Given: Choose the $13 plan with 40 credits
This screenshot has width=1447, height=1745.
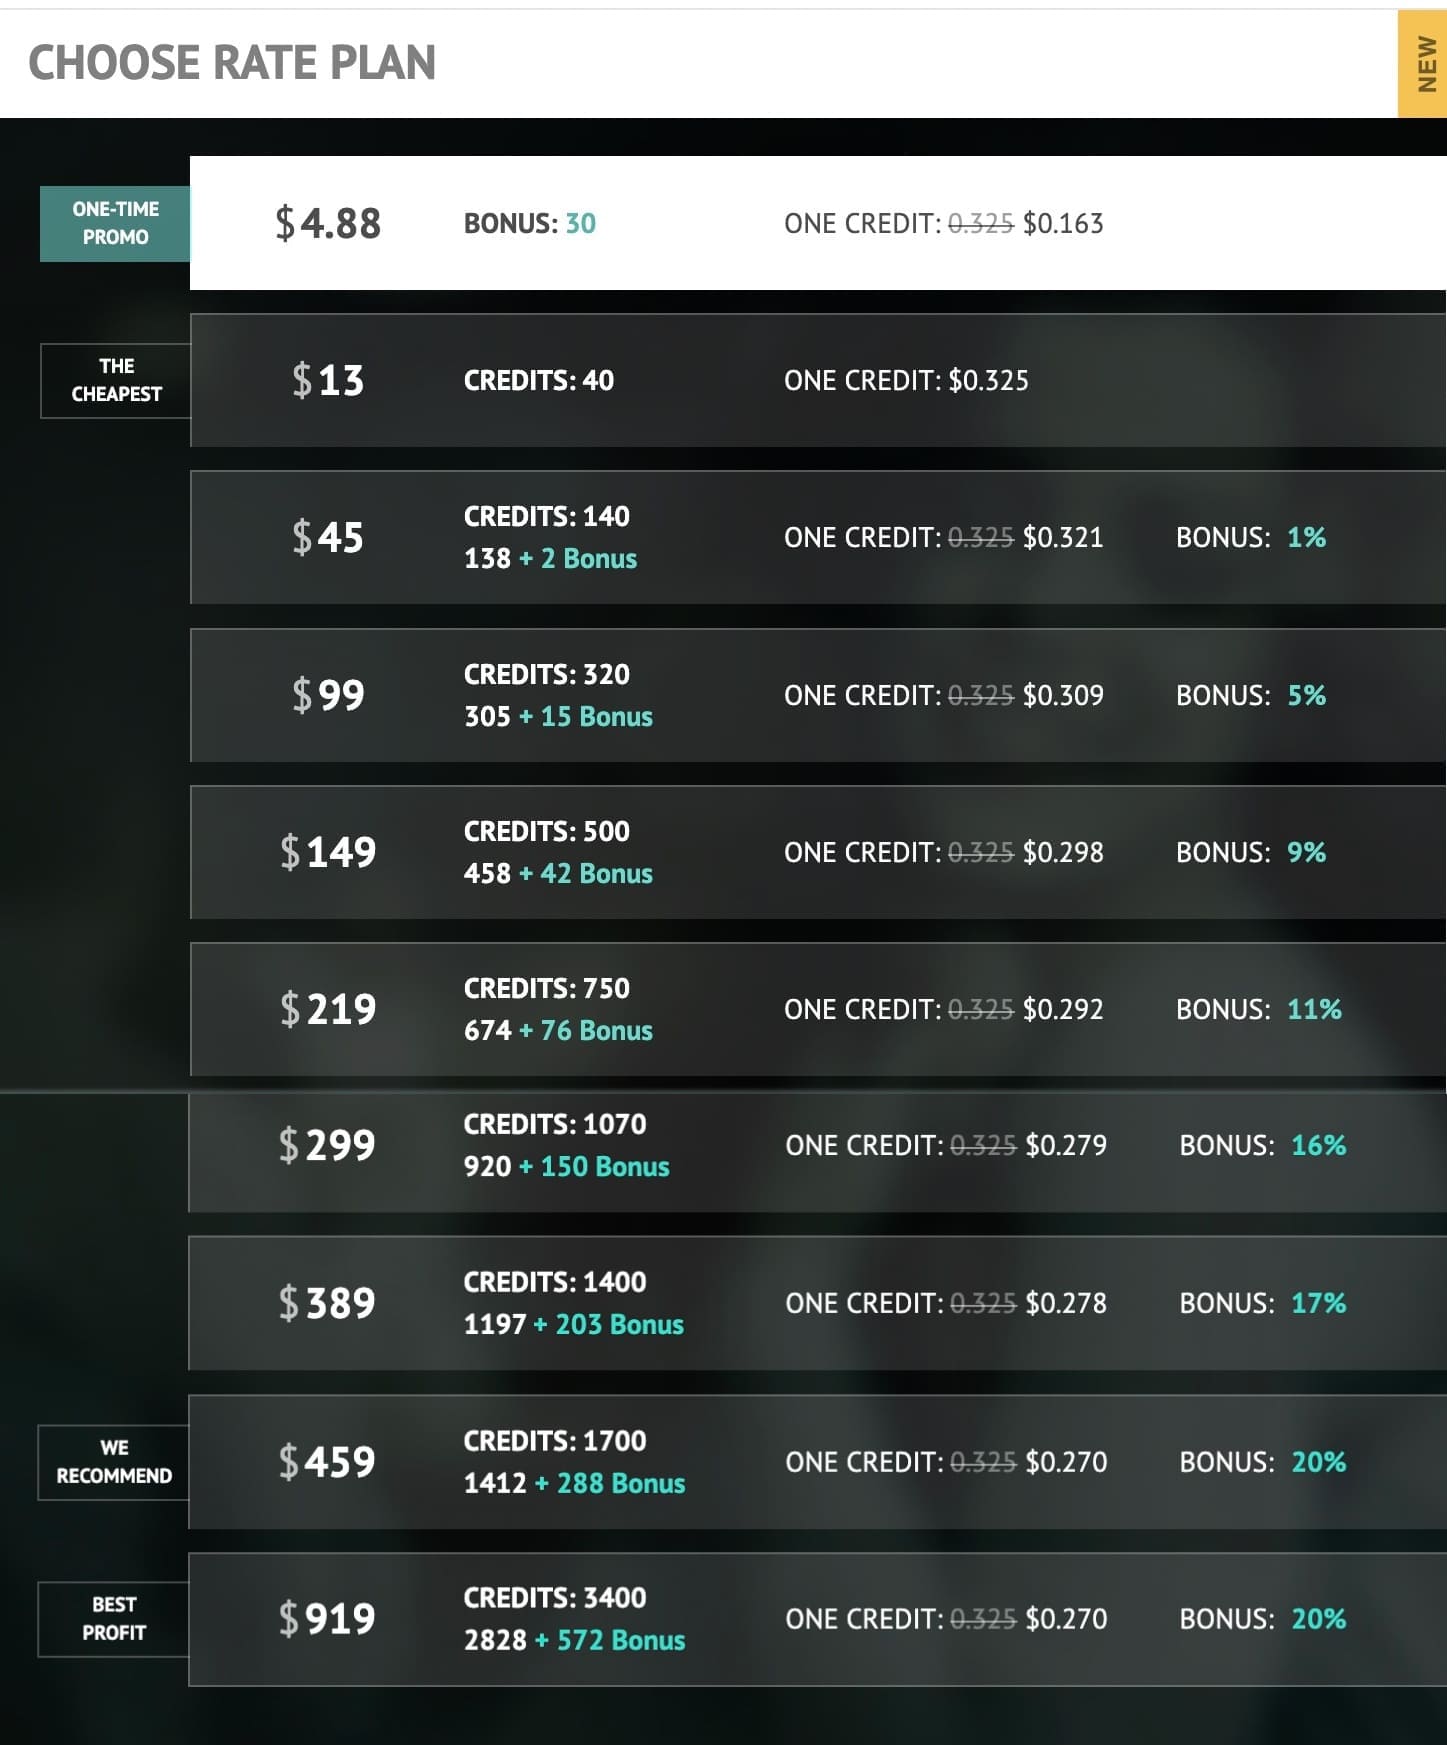Looking at the screenshot, I should [x=818, y=380].
